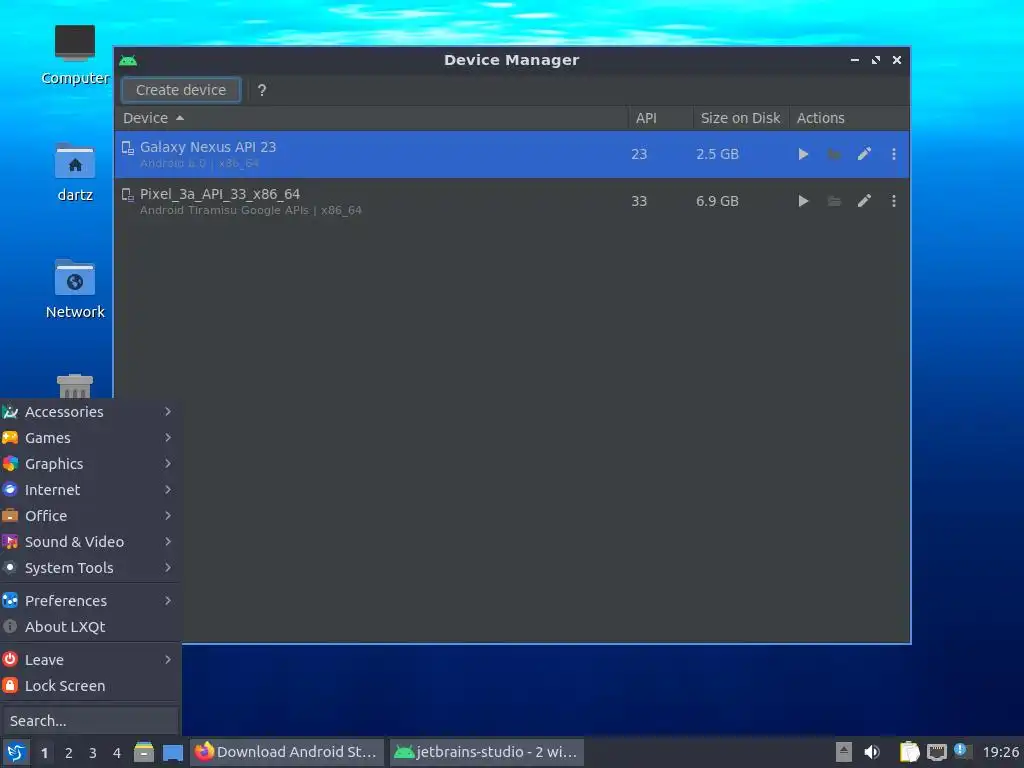
Task: Edit the Galaxy Nexus API 23 device
Action: pyautogui.click(x=864, y=154)
